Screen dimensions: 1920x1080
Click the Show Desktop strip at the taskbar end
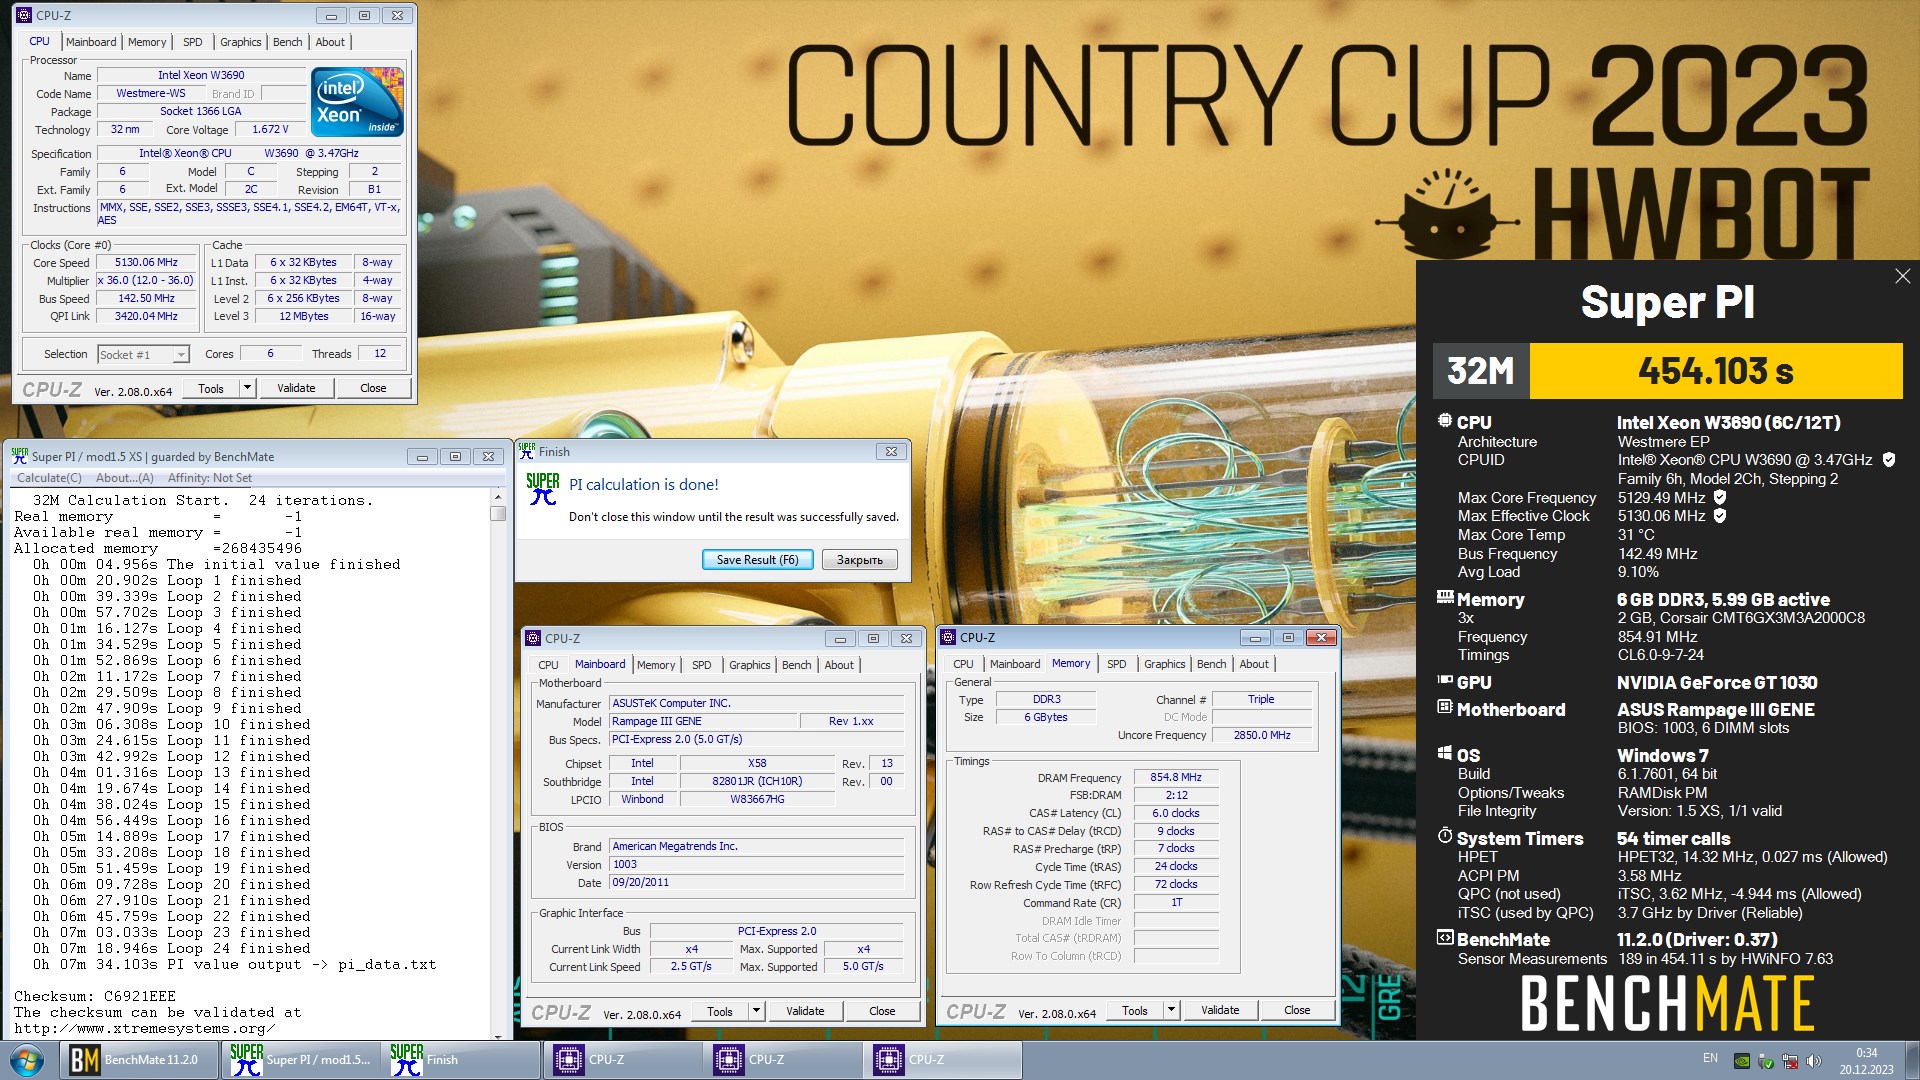1912,1060
